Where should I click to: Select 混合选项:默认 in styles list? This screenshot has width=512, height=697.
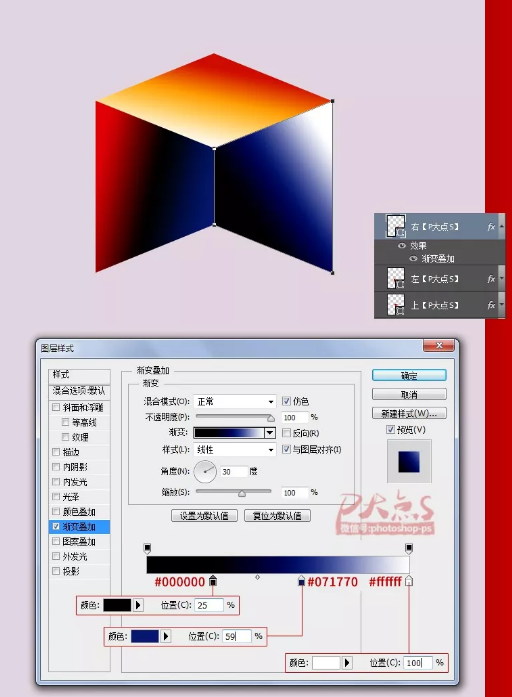79,391
